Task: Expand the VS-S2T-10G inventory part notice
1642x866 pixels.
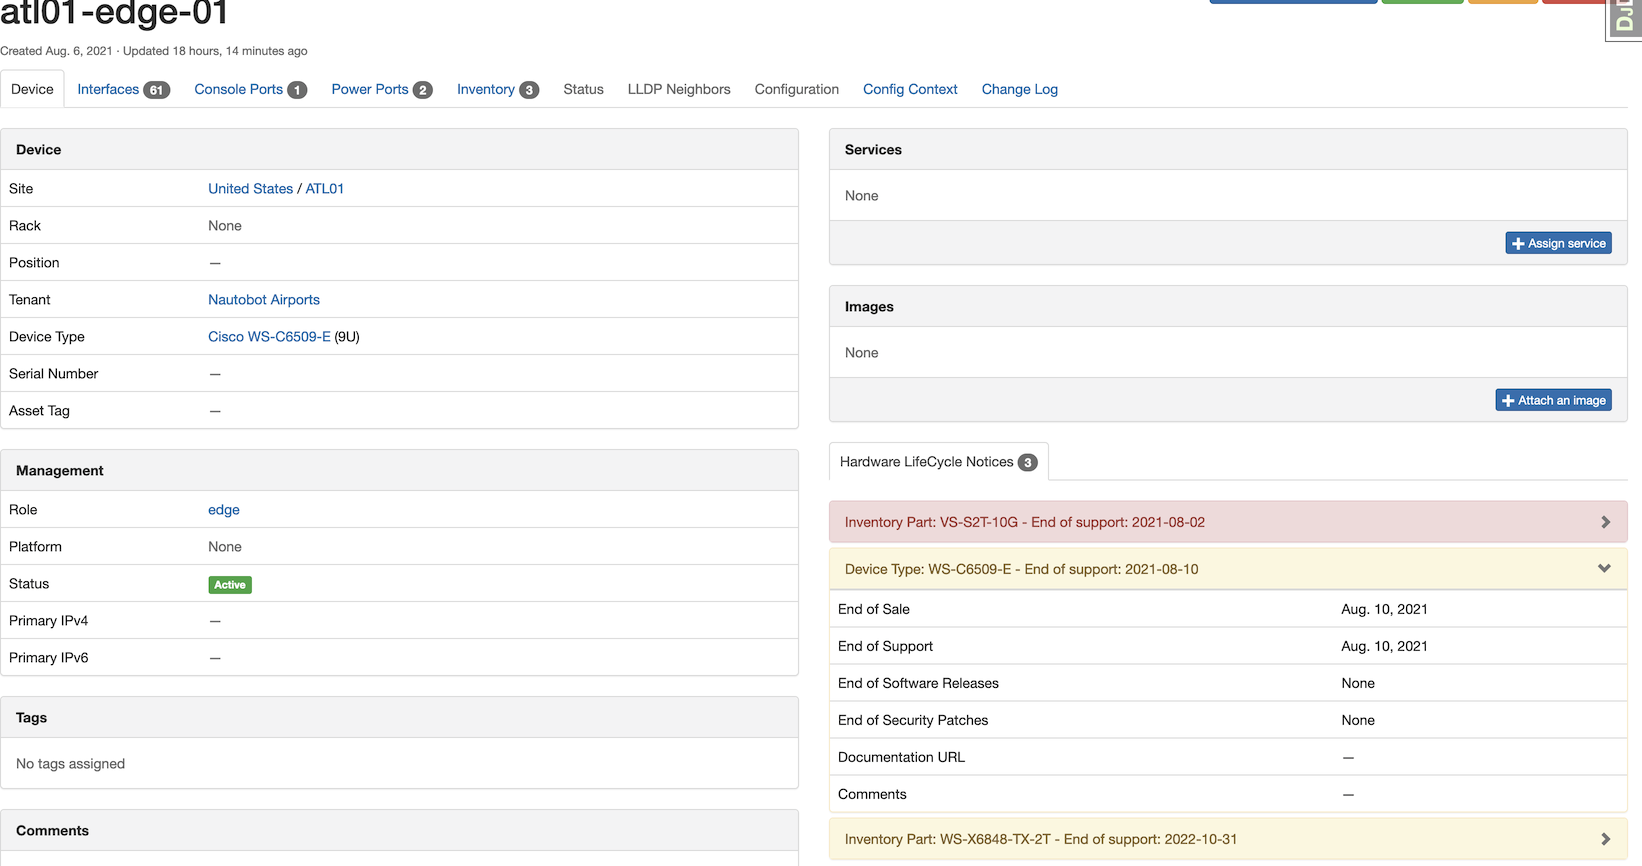Action: 1605,522
